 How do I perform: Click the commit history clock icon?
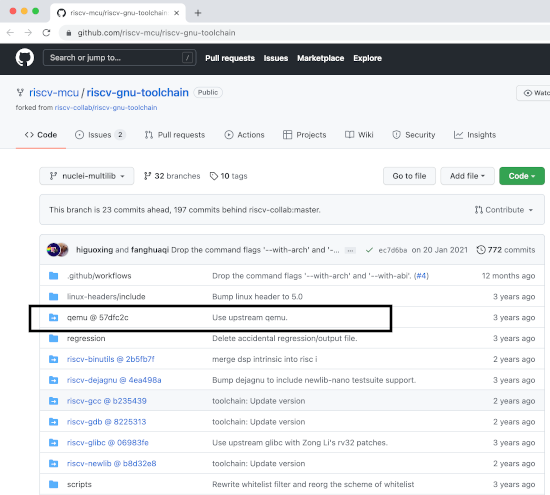[481, 250]
